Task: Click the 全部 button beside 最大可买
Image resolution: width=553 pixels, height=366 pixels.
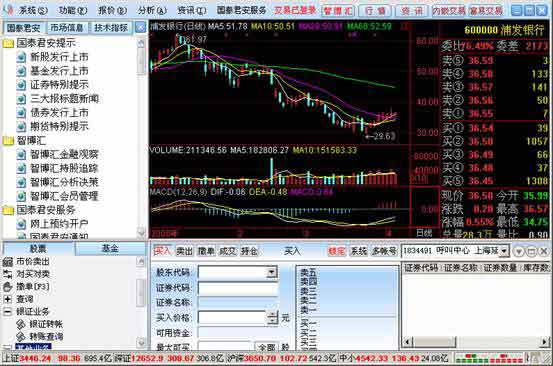Action: click(267, 347)
